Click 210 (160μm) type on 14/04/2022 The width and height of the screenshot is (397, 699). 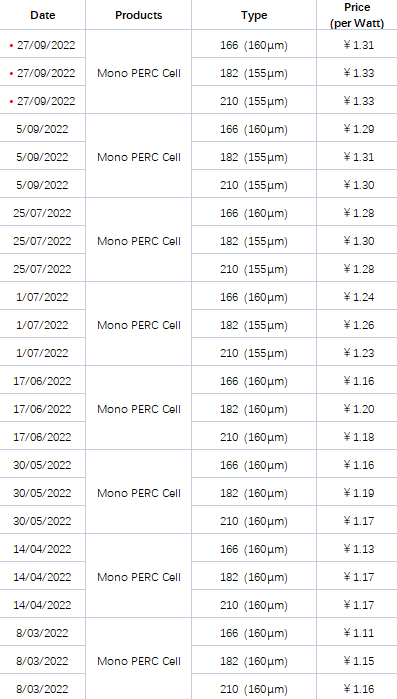pos(254,605)
